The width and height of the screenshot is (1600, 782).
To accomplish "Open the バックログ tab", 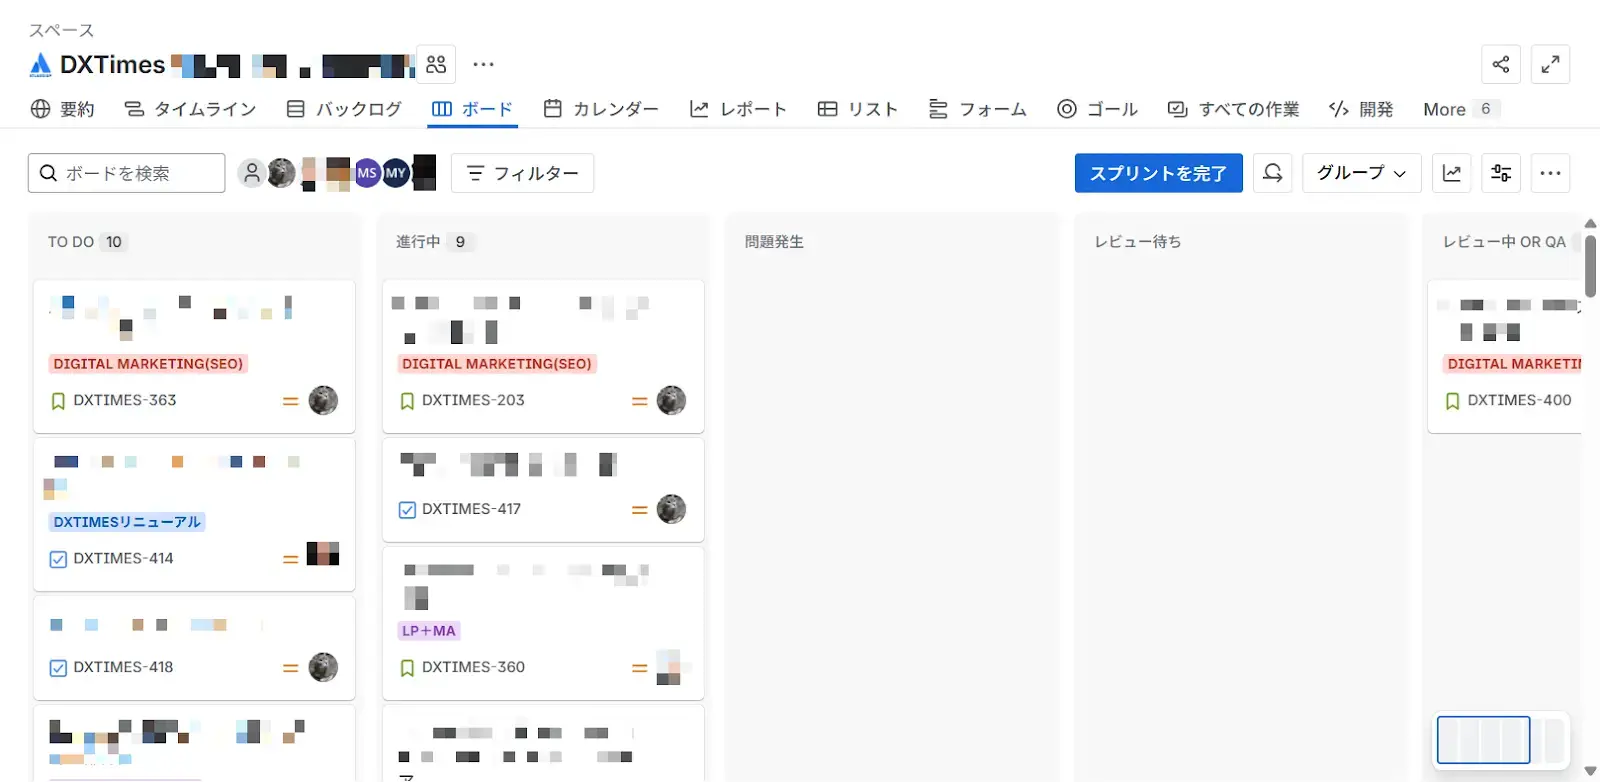I will [x=344, y=109].
